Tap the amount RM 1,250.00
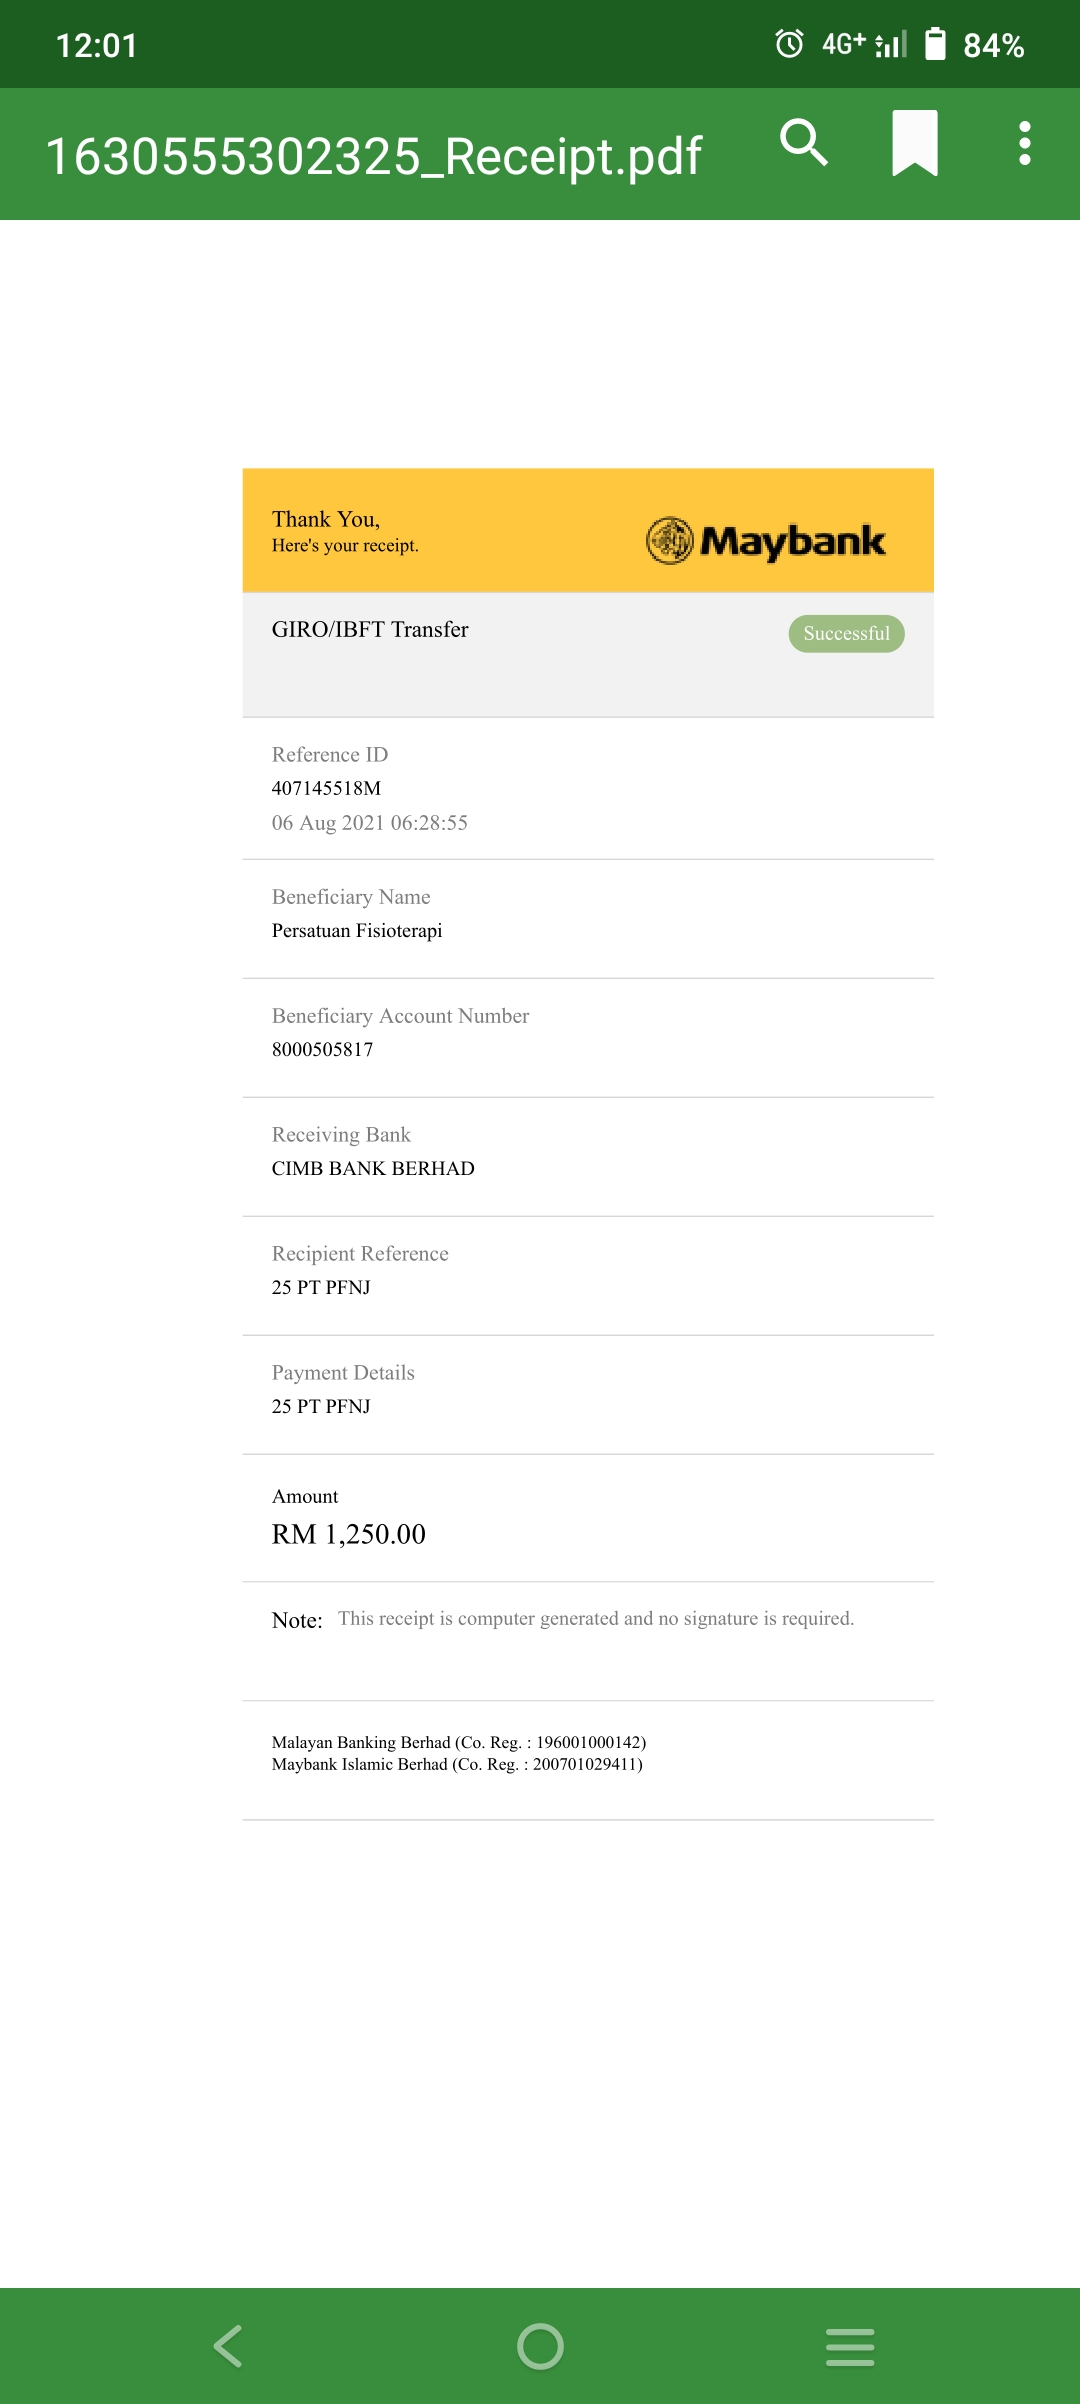 pyautogui.click(x=348, y=1534)
